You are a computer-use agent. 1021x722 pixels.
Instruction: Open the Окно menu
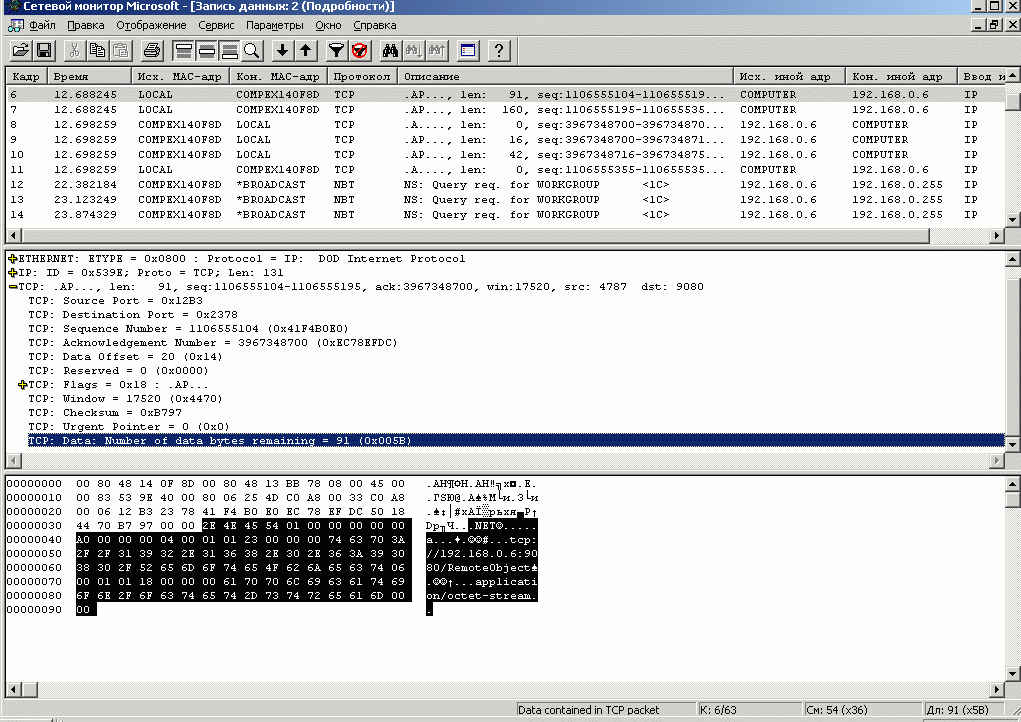(328, 25)
